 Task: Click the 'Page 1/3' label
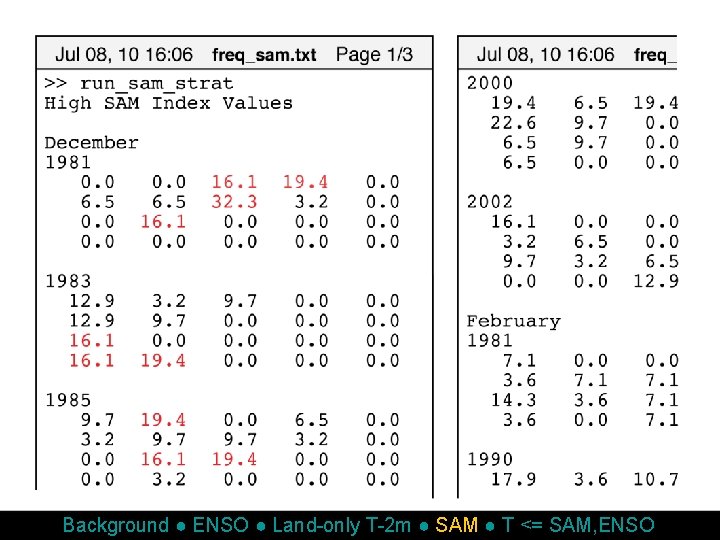click(374, 55)
